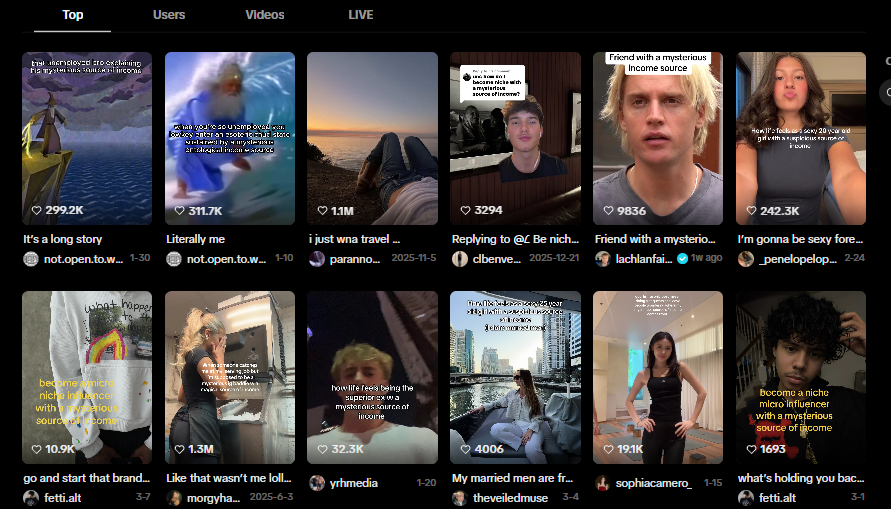The image size is (891, 509).
Task: Open the 'Friend with a mysterious income source' video
Action: click(658, 138)
